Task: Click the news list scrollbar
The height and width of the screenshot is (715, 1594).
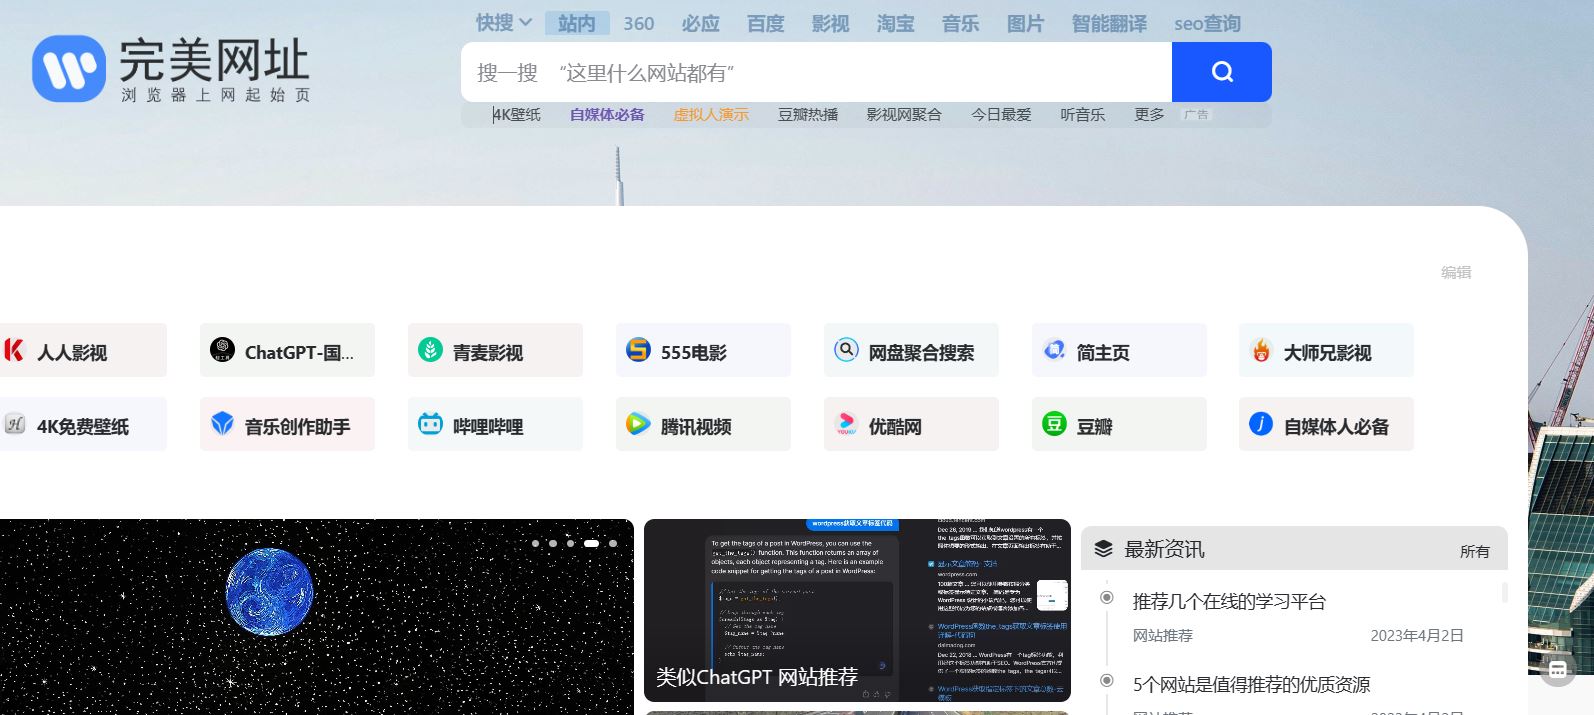Action: (x=1504, y=592)
